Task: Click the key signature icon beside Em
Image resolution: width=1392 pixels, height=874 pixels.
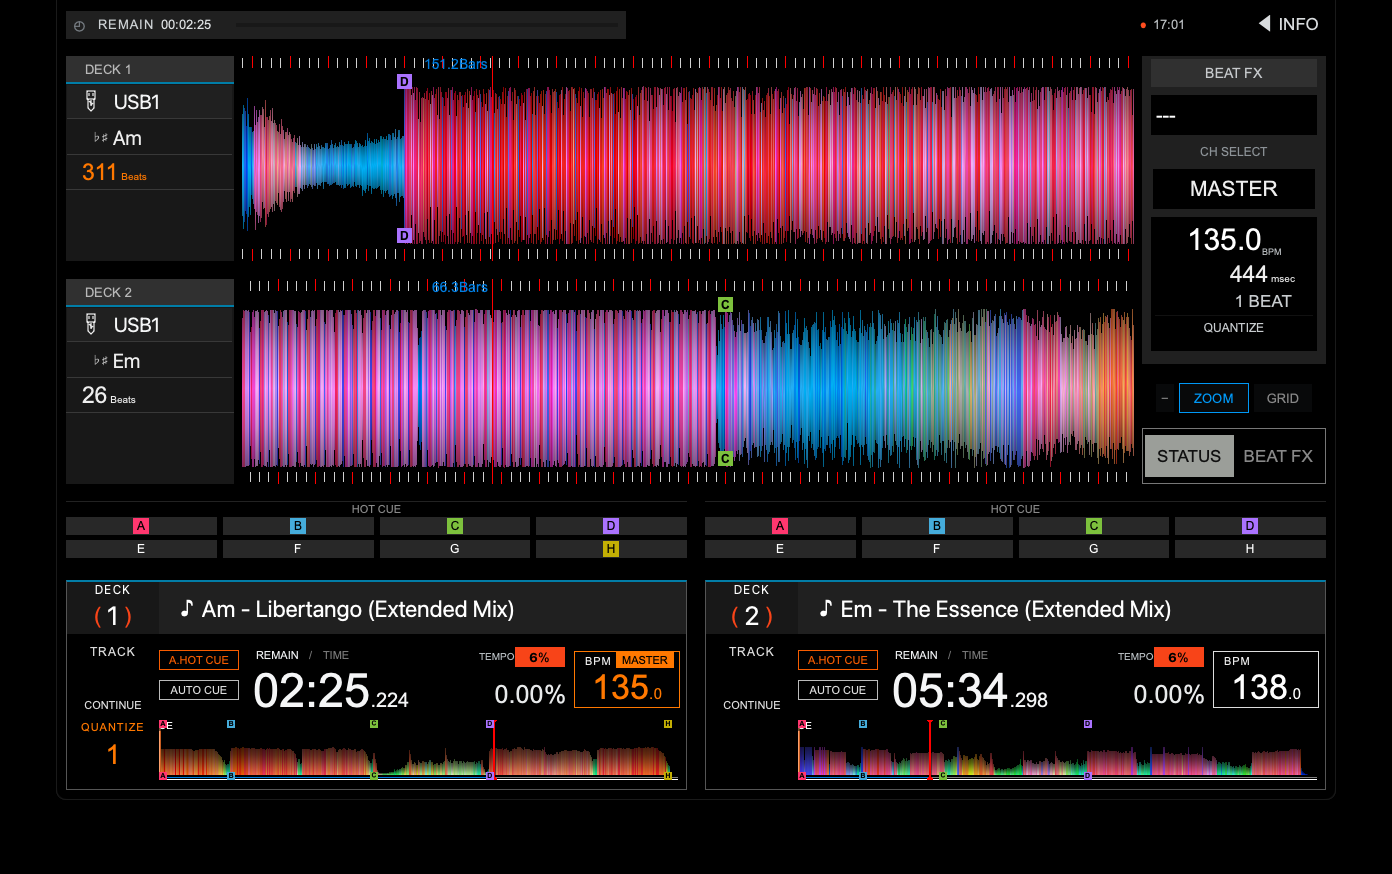Action: point(100,361)
